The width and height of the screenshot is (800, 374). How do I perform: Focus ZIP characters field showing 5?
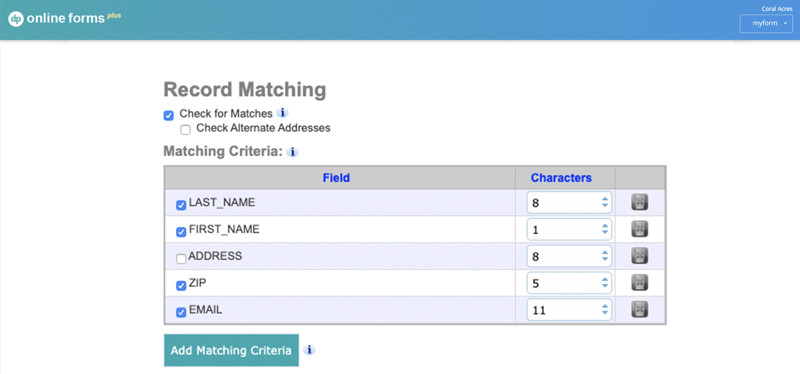click(x=569, y=282)
